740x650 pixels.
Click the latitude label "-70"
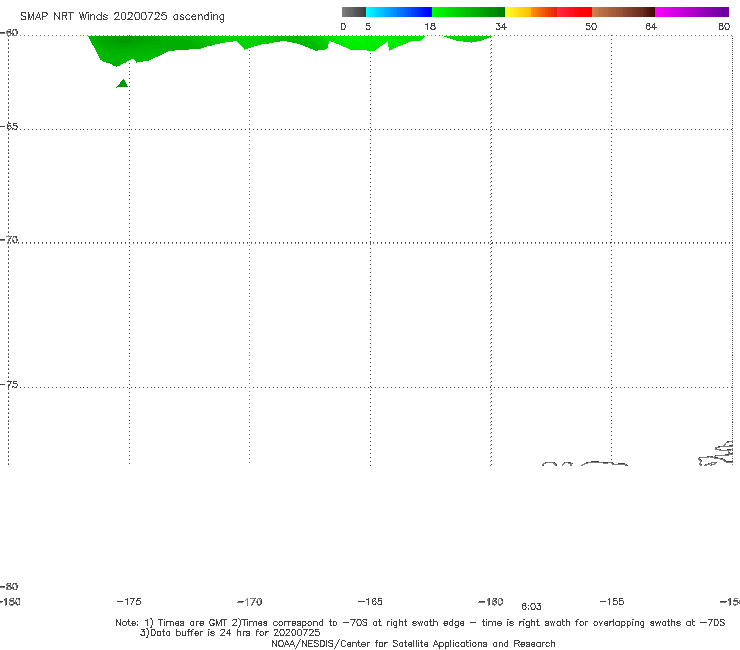pyautogui.click(x=9, y=240)
